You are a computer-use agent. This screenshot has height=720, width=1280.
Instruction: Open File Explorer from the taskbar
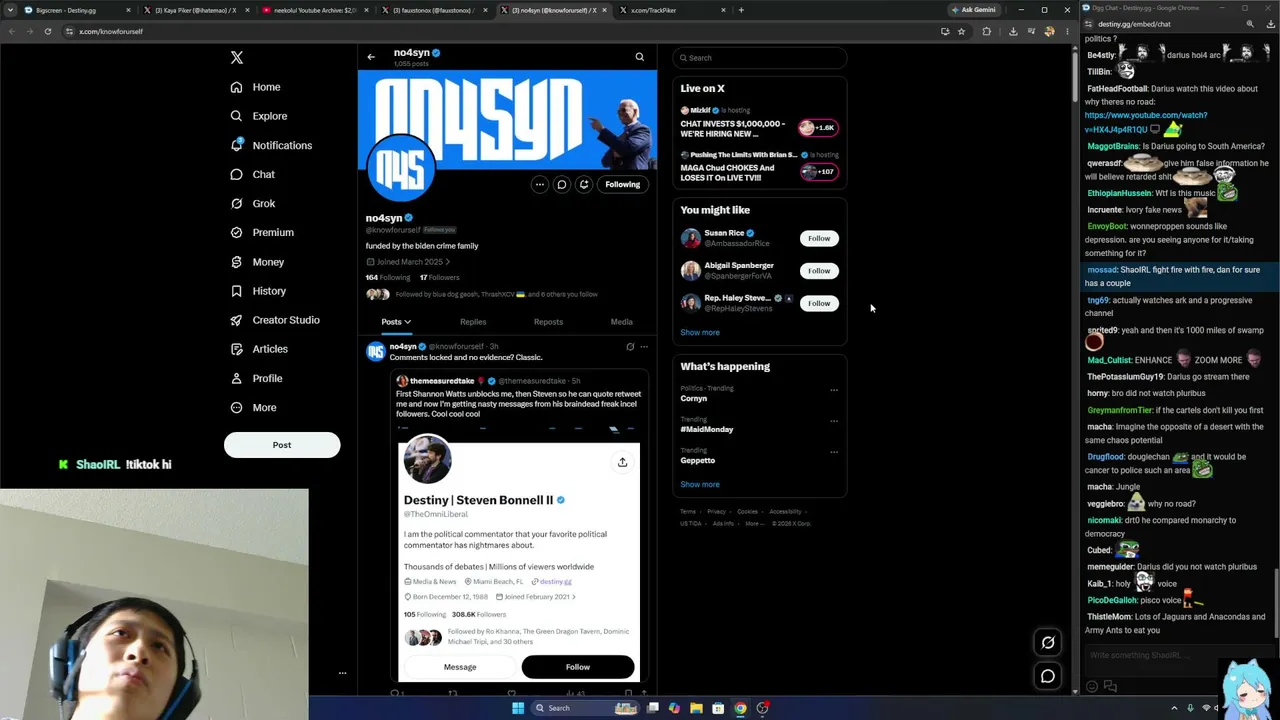[696, 708]
